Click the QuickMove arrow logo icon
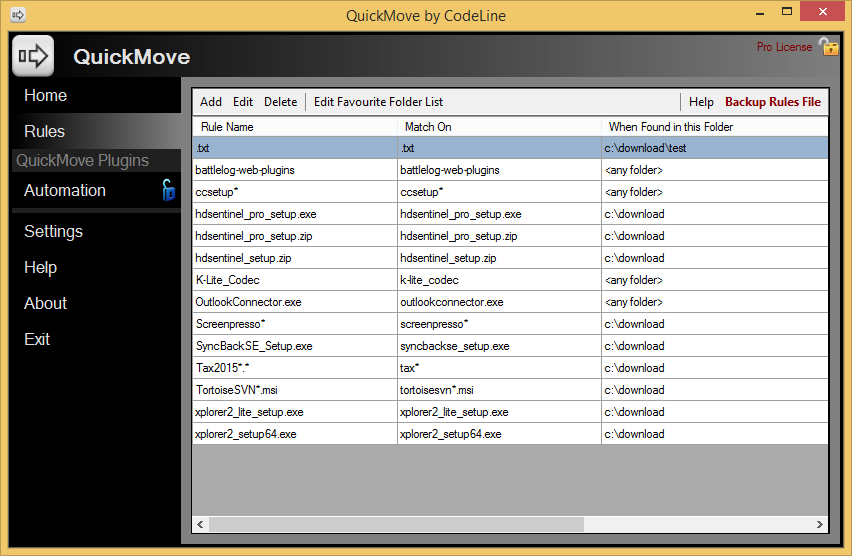 point(33,55)
